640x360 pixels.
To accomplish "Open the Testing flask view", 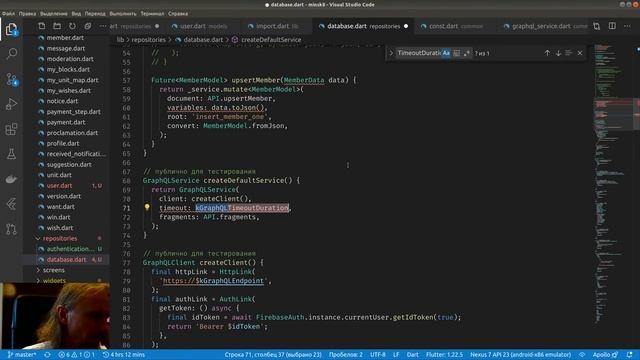I will pyautogui.click(x=11, y=154).
